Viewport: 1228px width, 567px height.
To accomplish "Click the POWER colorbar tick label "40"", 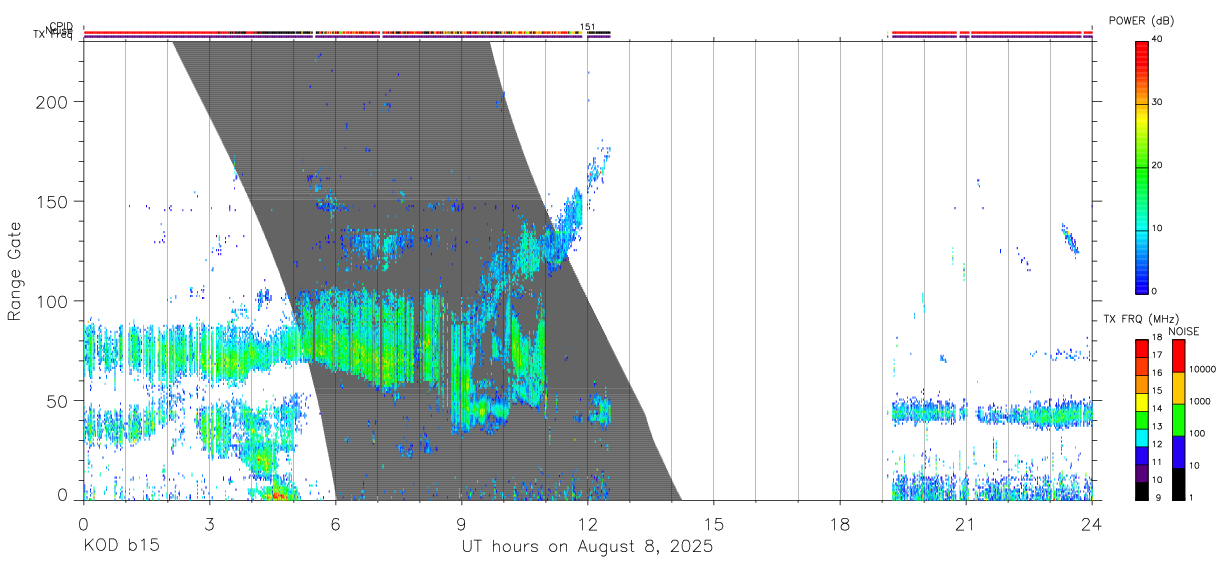I will (1159, 40).
